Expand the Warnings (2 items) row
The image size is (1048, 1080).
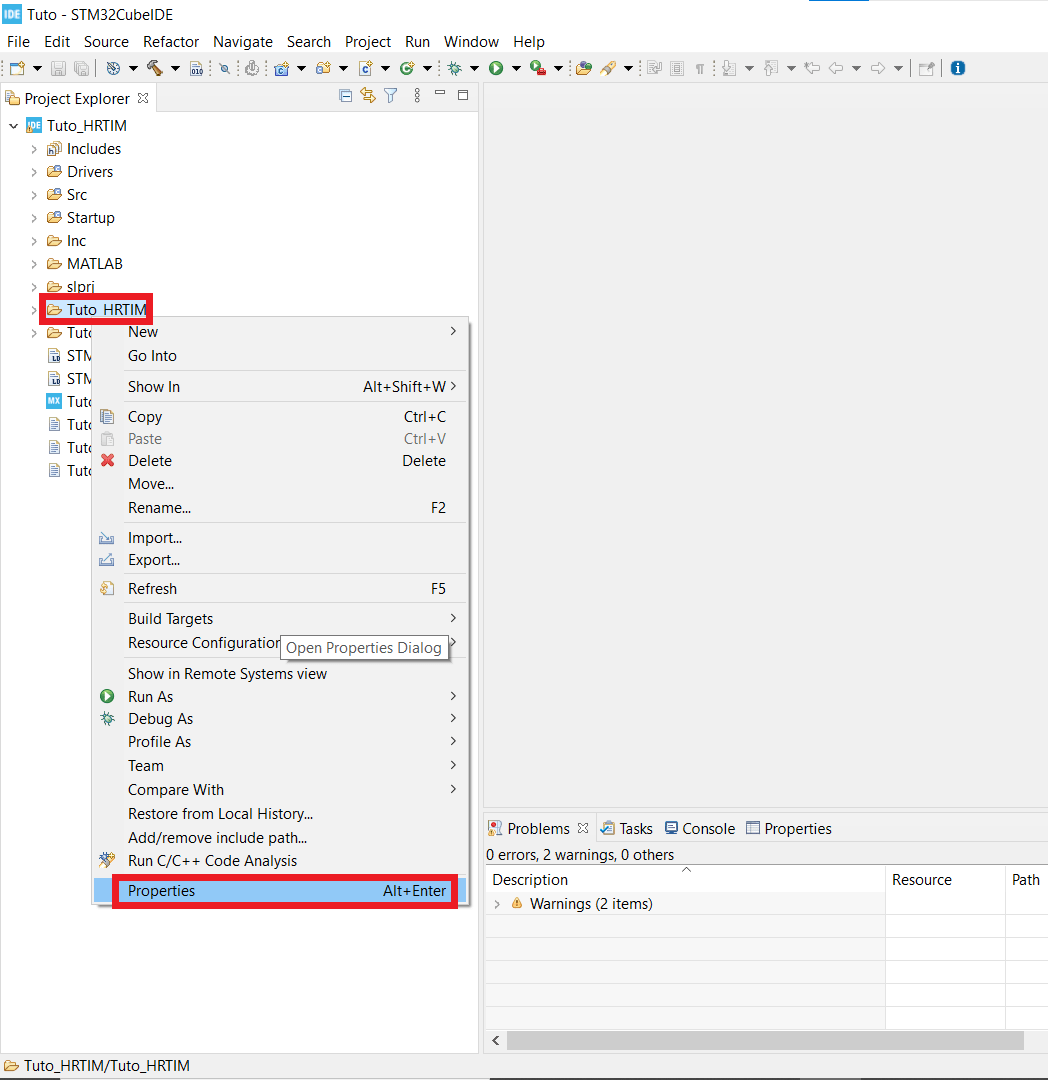[497, 904]
